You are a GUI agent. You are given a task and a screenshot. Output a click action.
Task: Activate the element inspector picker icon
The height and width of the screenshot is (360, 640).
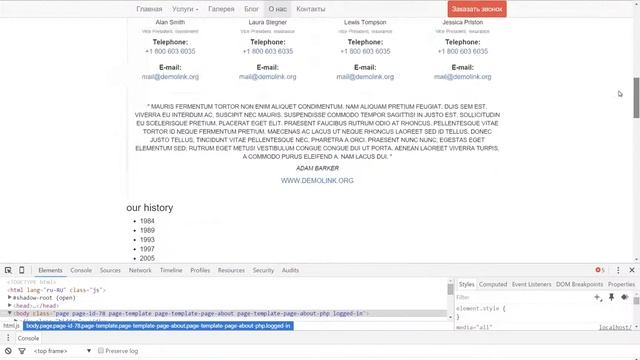[8, 270]
